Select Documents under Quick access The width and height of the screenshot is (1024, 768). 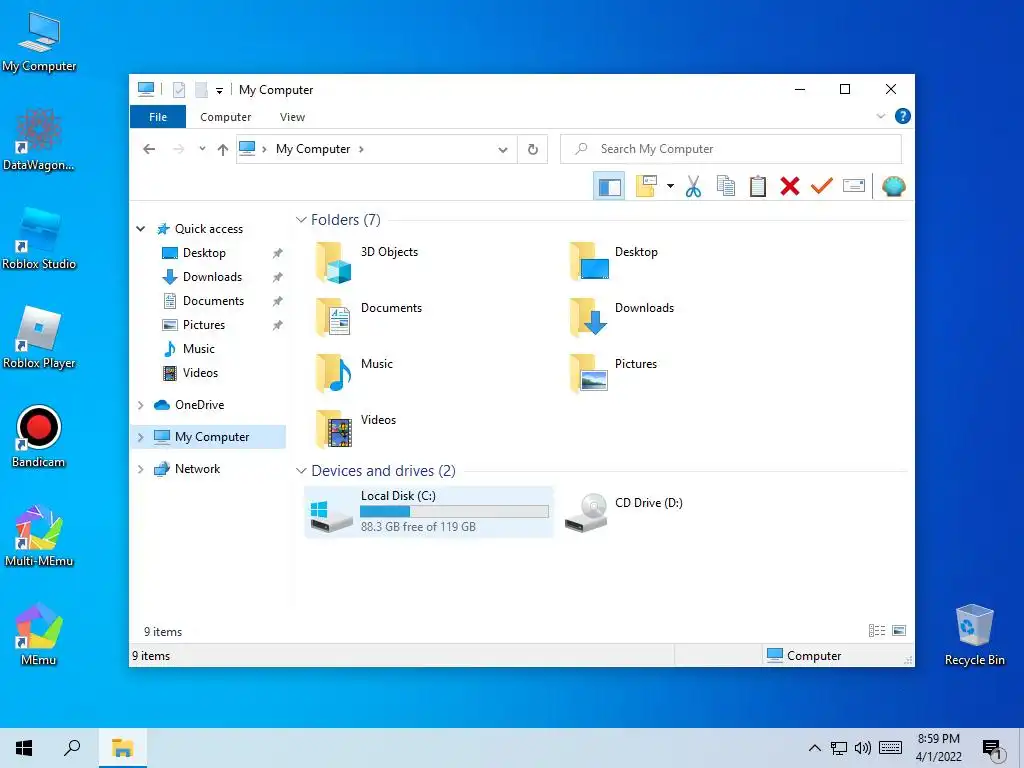point(213,301)
